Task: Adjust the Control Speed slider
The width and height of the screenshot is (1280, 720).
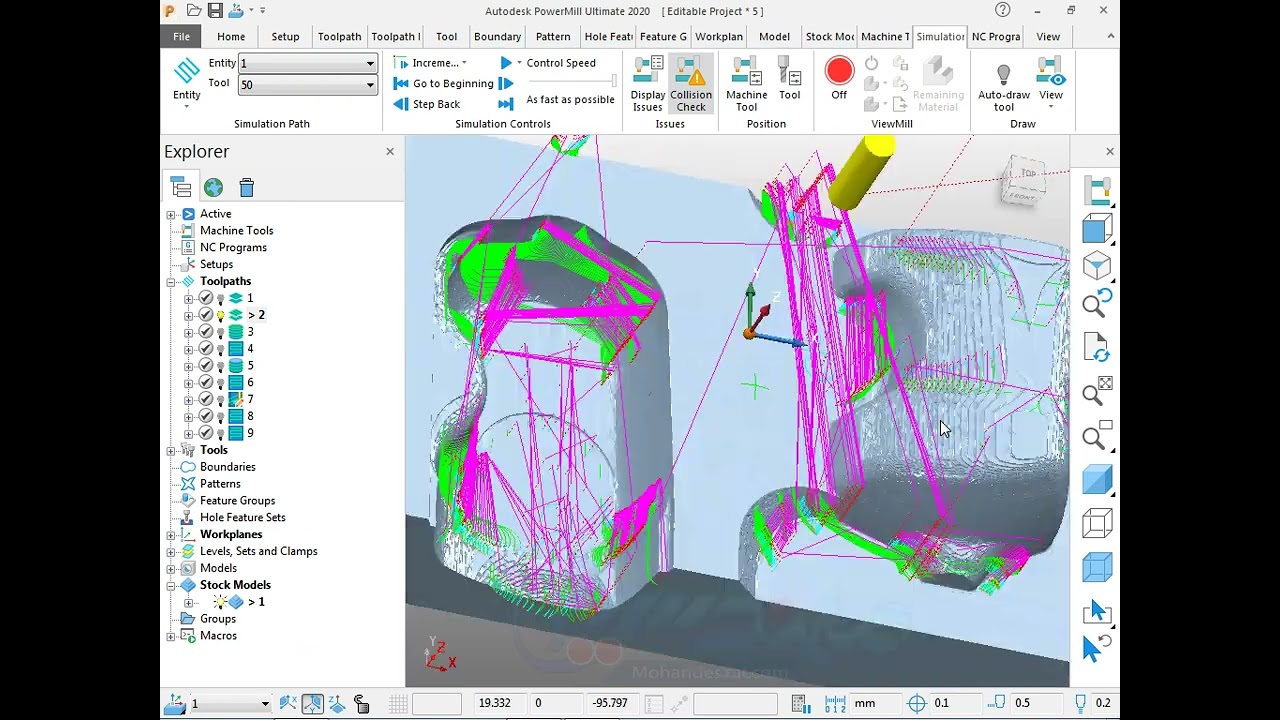Action: [571, 81]
